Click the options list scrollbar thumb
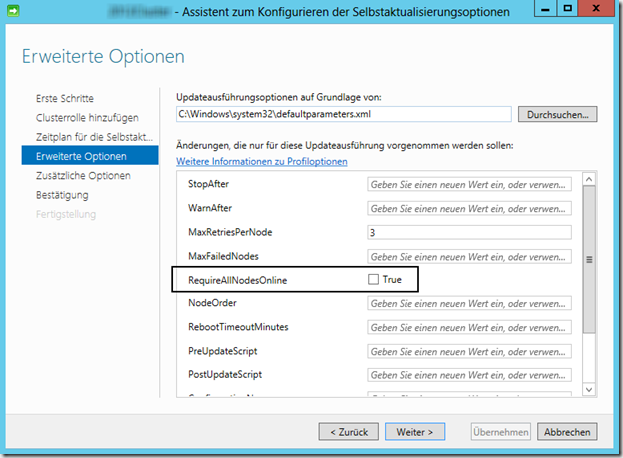This screenshot has height=458, width=623. coord(589,259)
